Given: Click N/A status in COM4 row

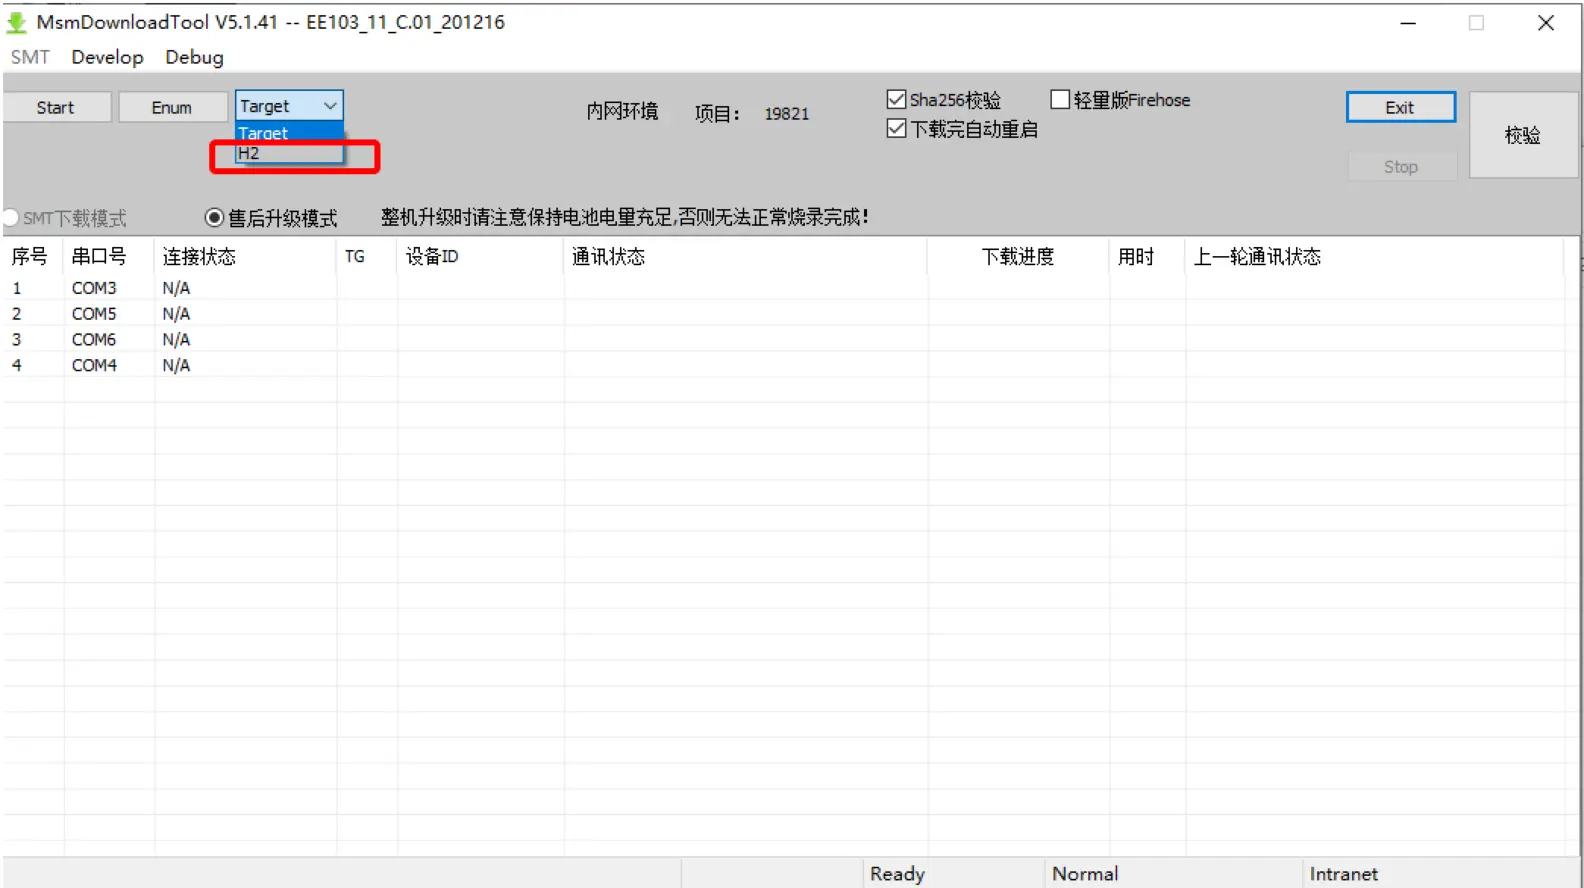Looking at the screenshot, I should click(x=176, y=365).
